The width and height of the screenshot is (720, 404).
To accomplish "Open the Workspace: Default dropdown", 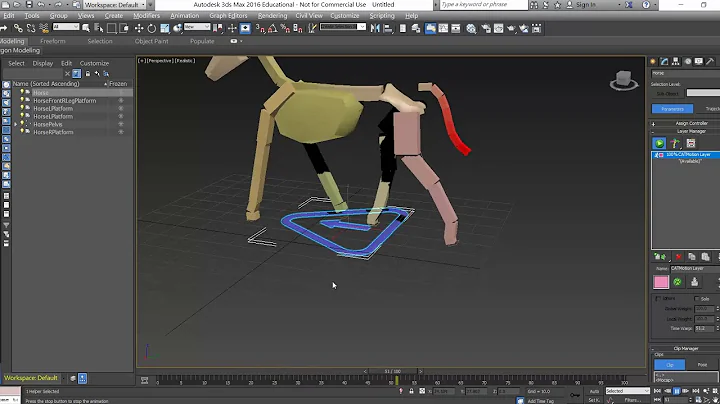I will coord(115,5).
